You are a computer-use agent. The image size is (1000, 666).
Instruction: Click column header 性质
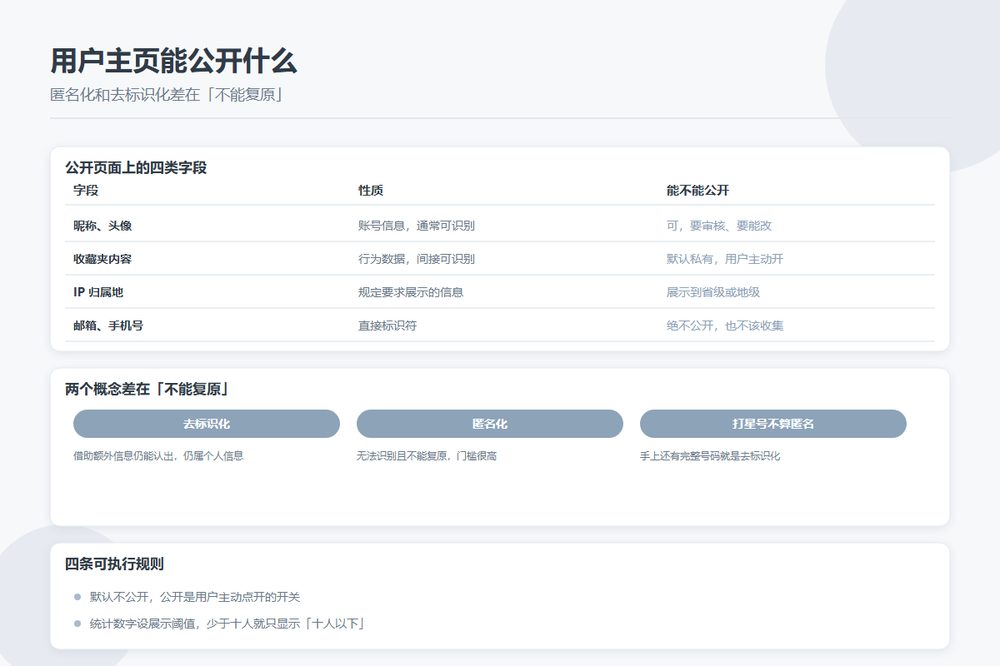(x=371, y=190)
